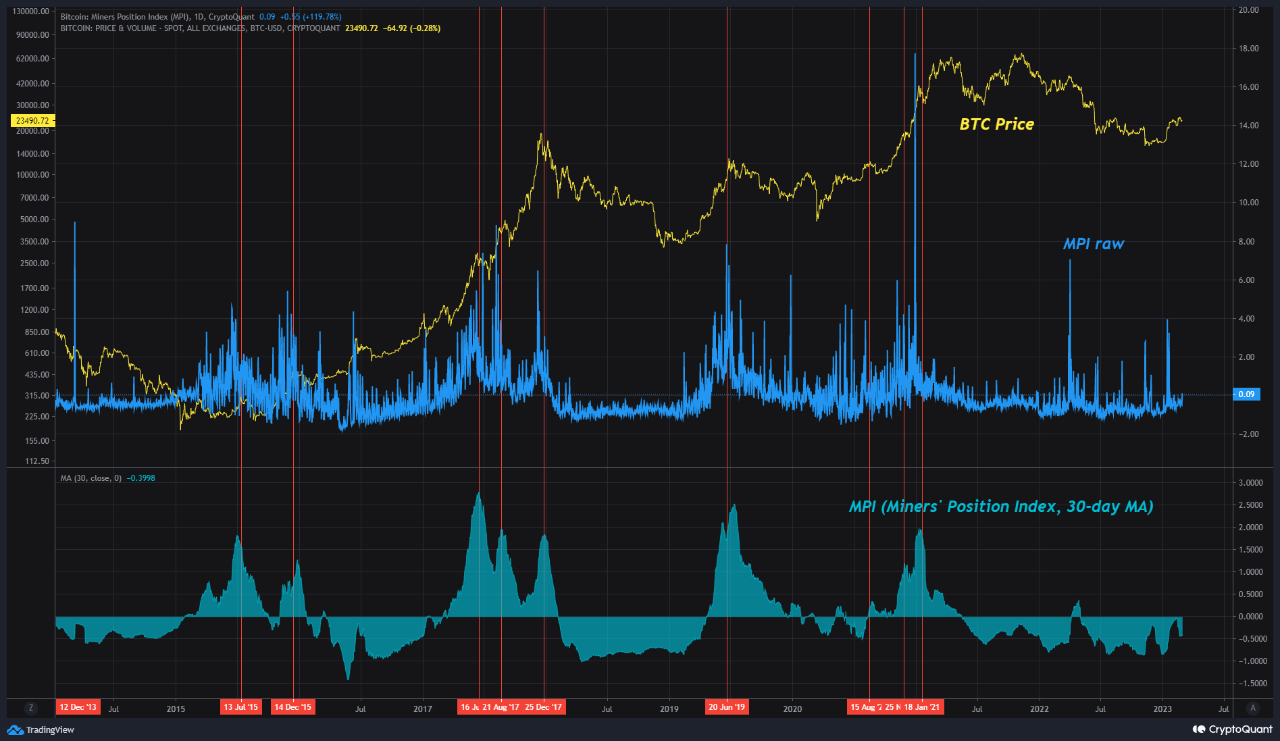Click the '20 Jun 19' red marker
Viewport: 1280px width, 741px height.
[725, 709]
